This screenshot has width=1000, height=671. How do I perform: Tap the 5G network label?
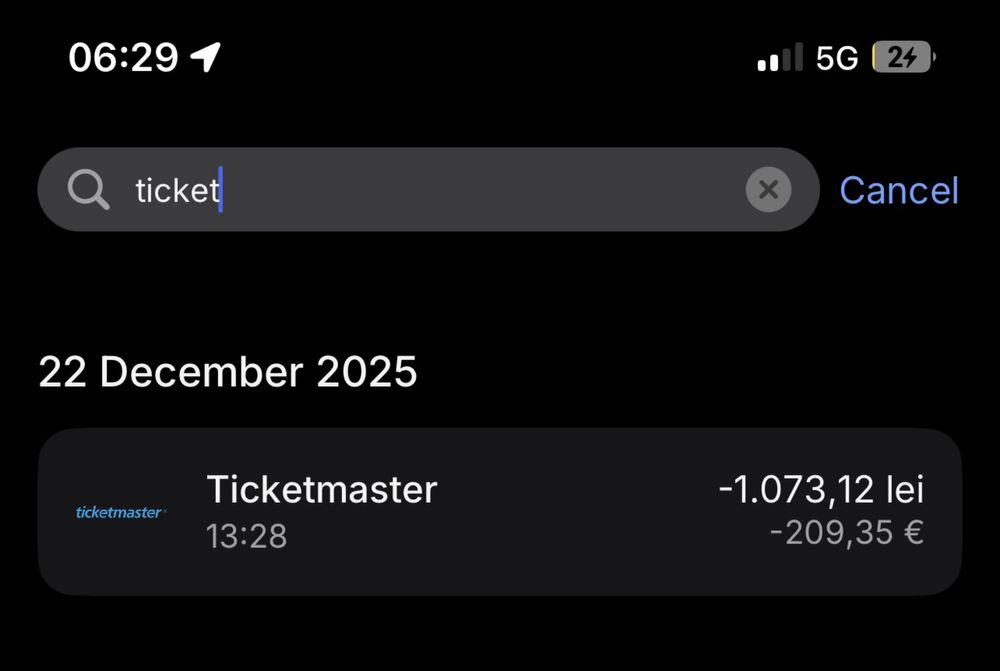tap(837, 58)
